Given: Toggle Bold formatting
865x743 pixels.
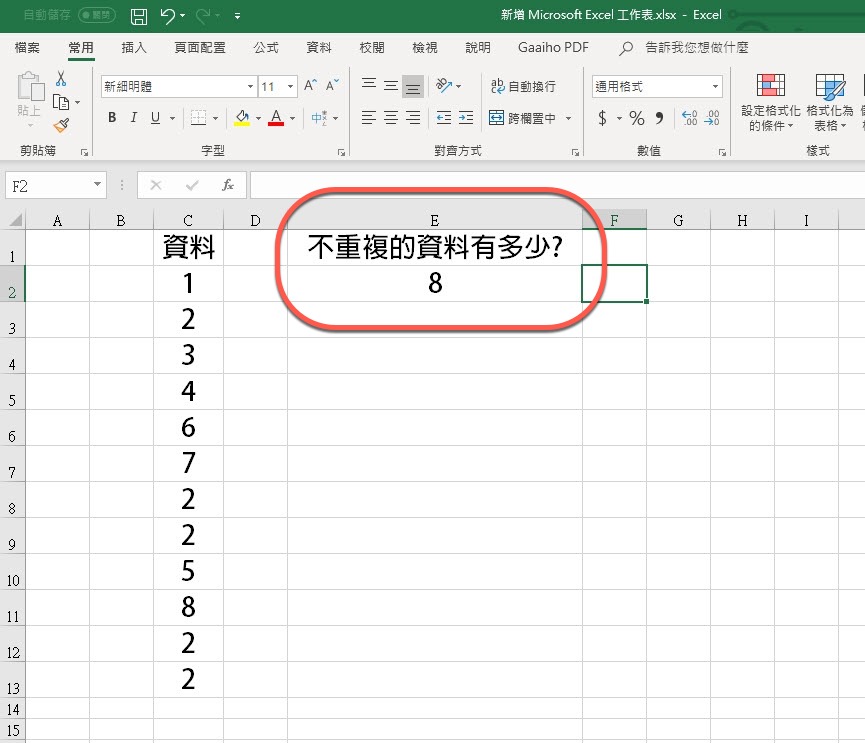Looking at the screenshot, I should (x=112, y=117).
